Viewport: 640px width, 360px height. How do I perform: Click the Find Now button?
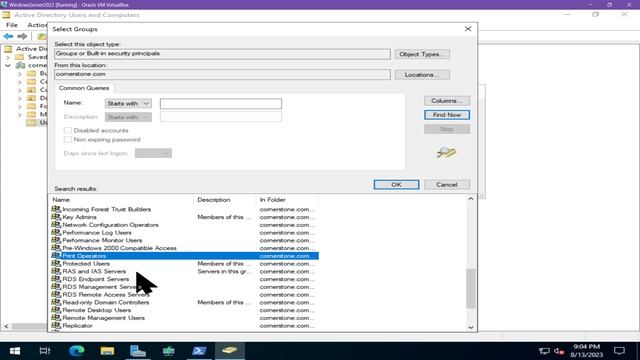(447, 115)
